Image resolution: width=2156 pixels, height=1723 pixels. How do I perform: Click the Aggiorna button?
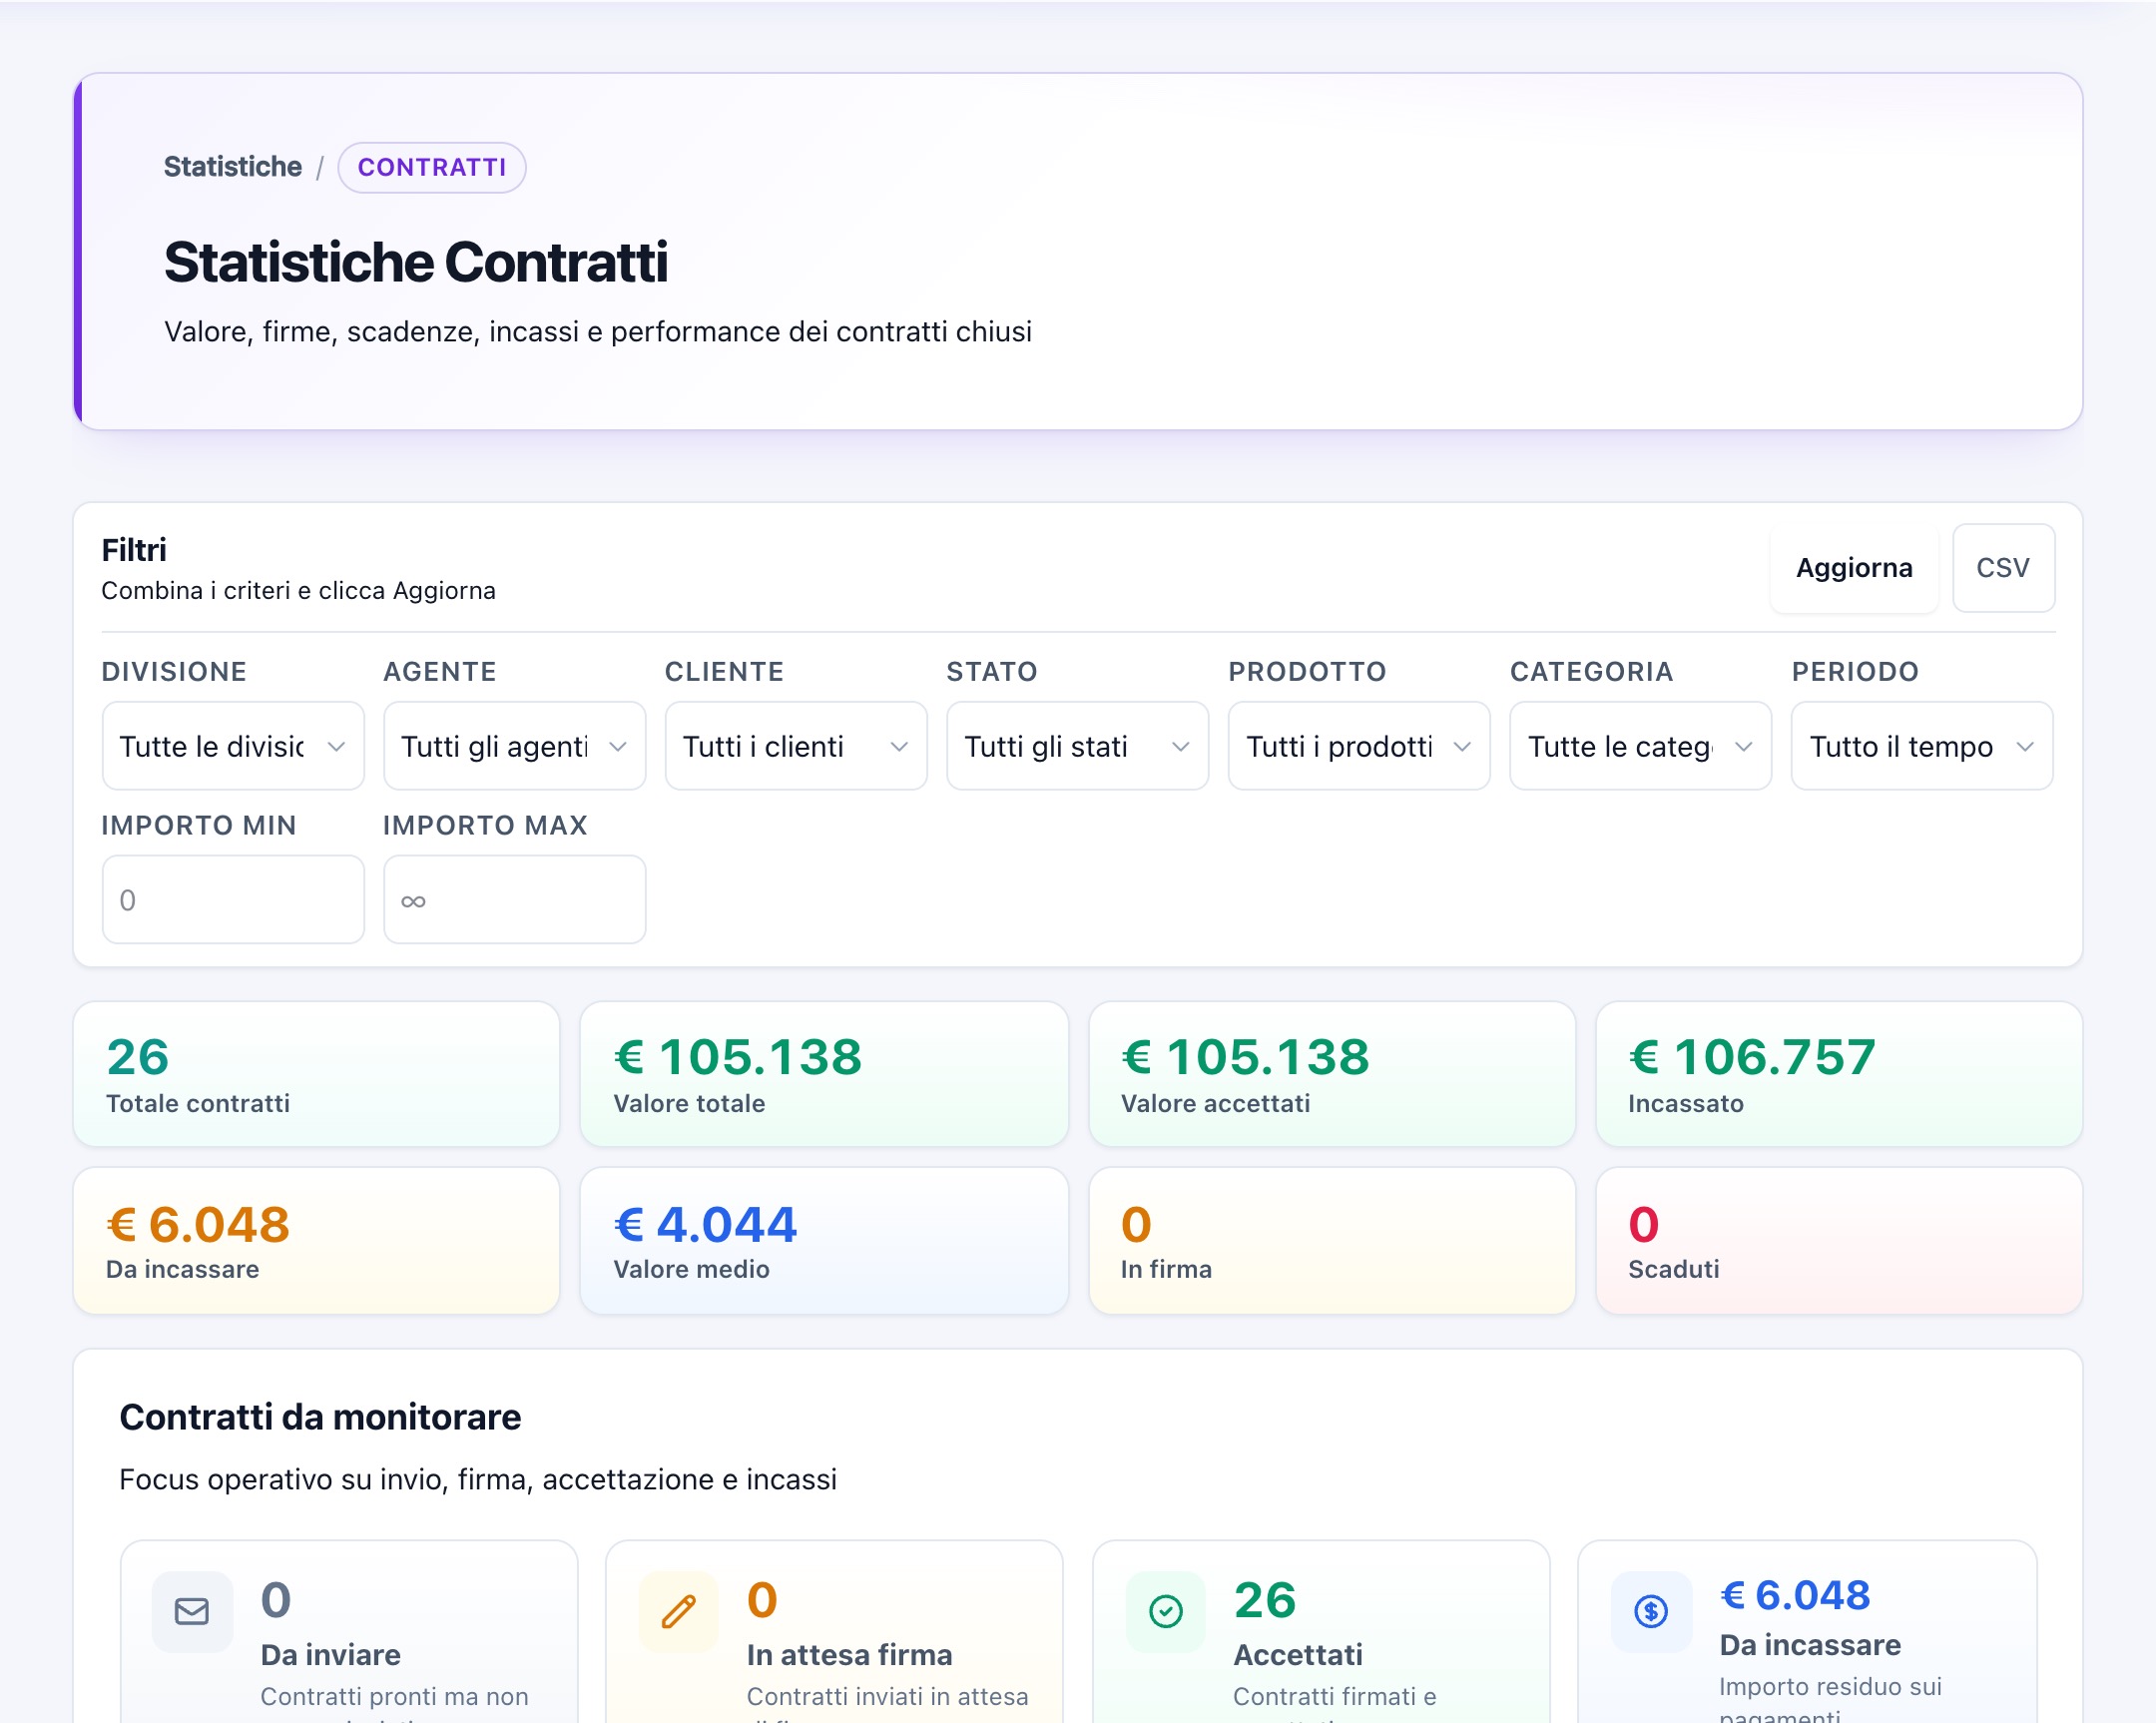click(x=1854, y=568)
